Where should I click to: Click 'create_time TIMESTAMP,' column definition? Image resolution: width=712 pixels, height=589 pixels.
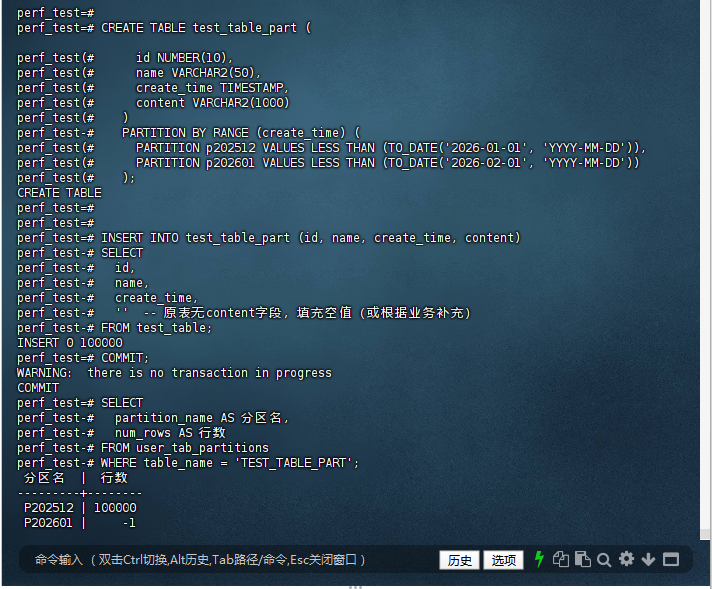pyautogui.click(x=212, y=88)
